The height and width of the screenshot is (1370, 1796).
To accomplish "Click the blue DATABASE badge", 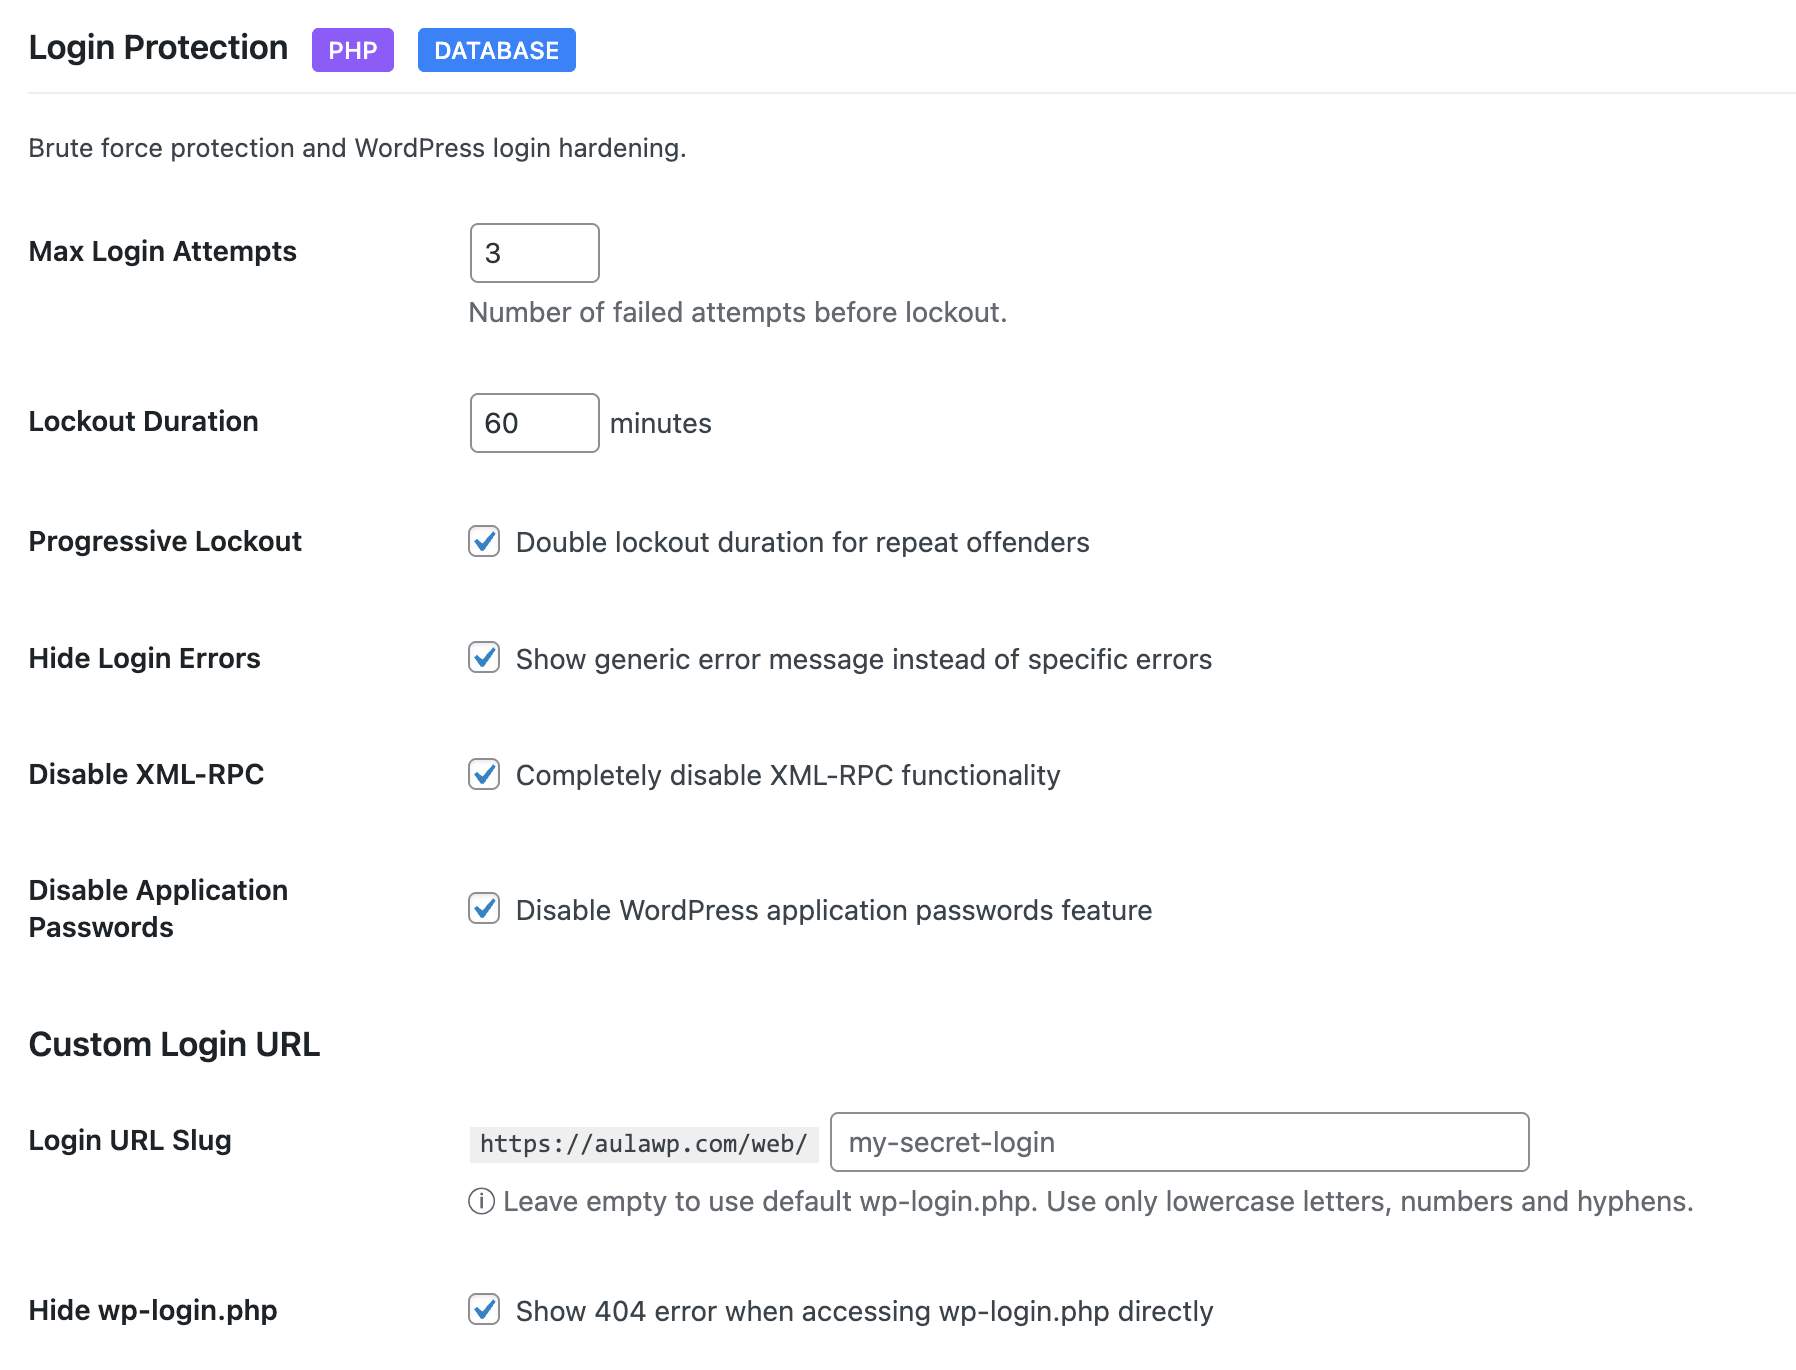I will [x=496, y=49].
